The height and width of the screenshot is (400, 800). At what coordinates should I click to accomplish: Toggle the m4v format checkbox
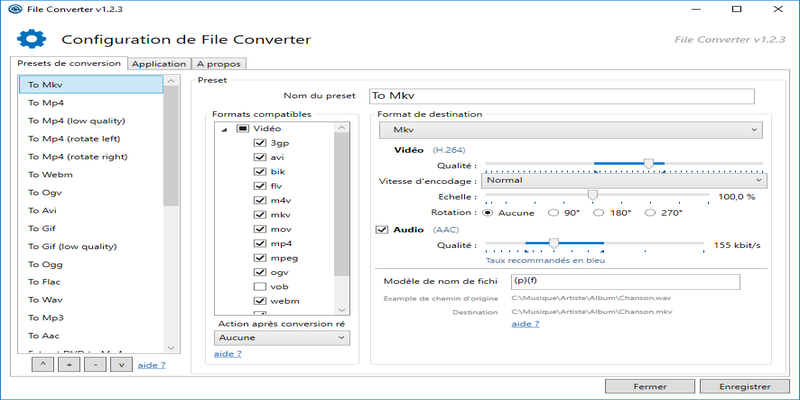coord(260,200)
